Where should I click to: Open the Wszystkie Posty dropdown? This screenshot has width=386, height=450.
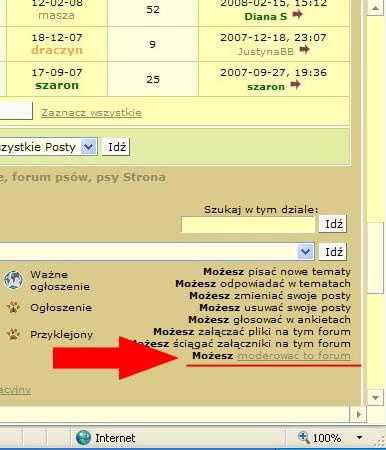89,147
